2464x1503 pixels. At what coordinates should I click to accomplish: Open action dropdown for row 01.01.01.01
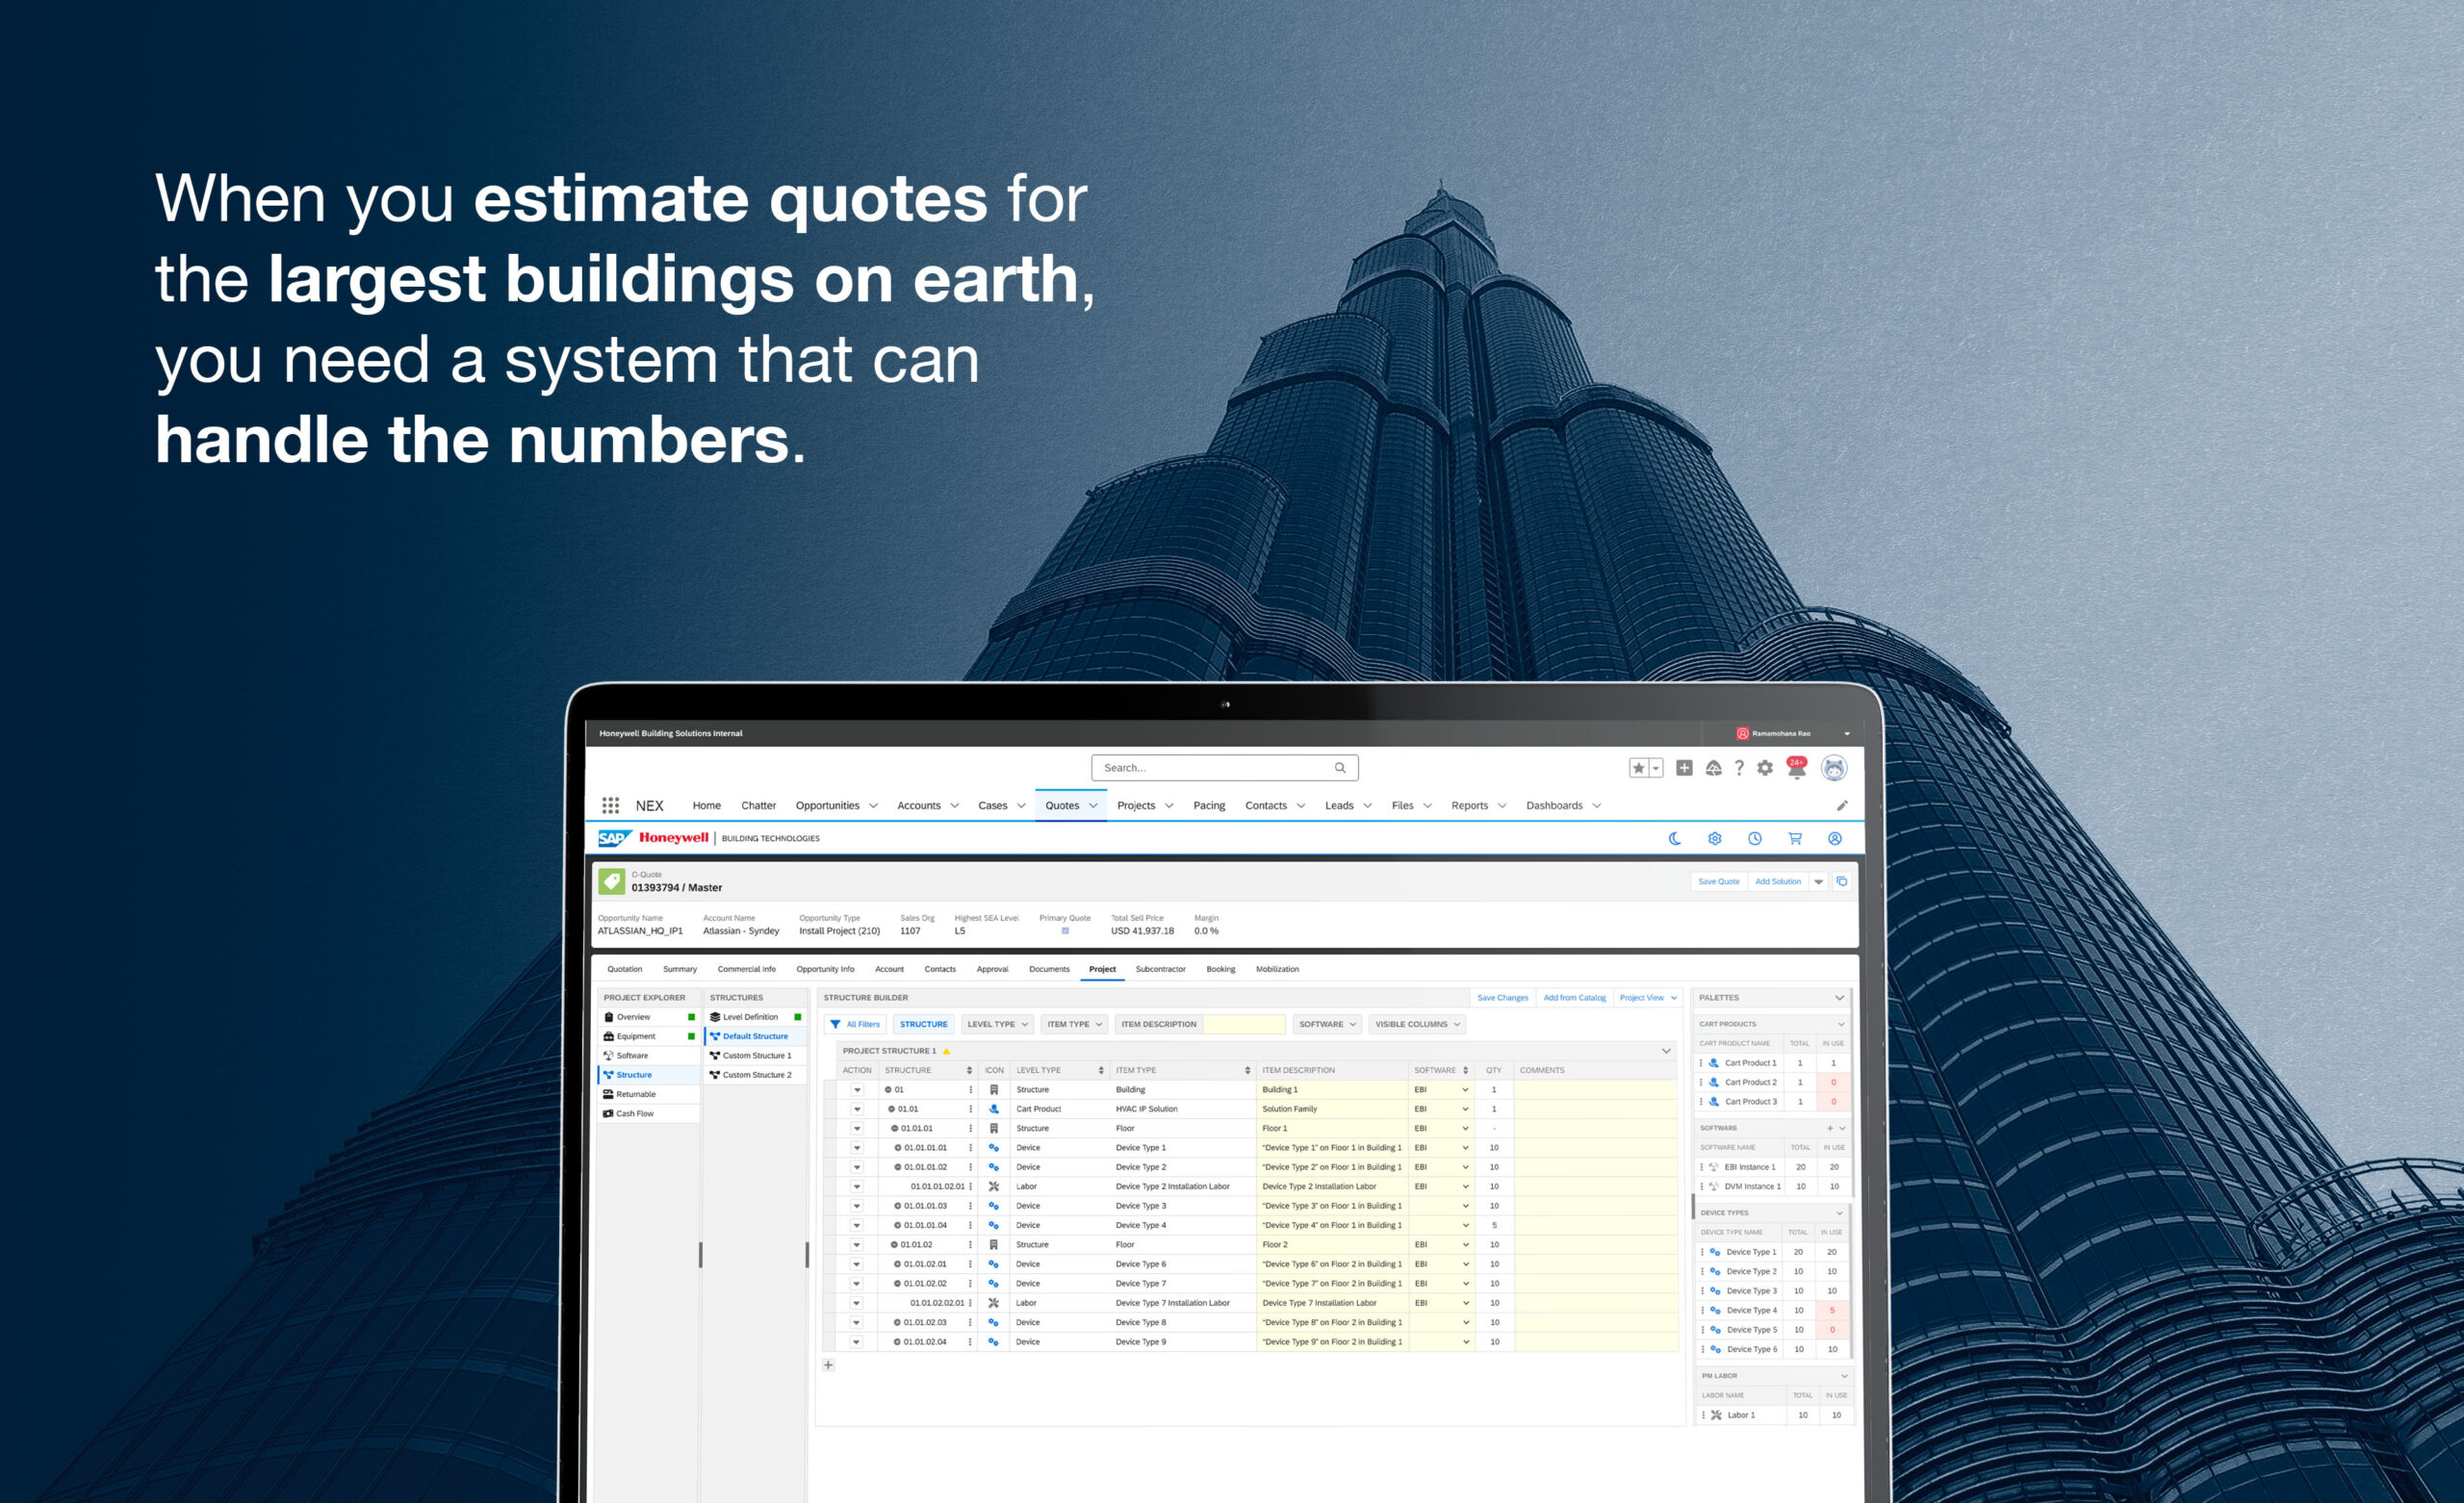[x=857, y=1148]
